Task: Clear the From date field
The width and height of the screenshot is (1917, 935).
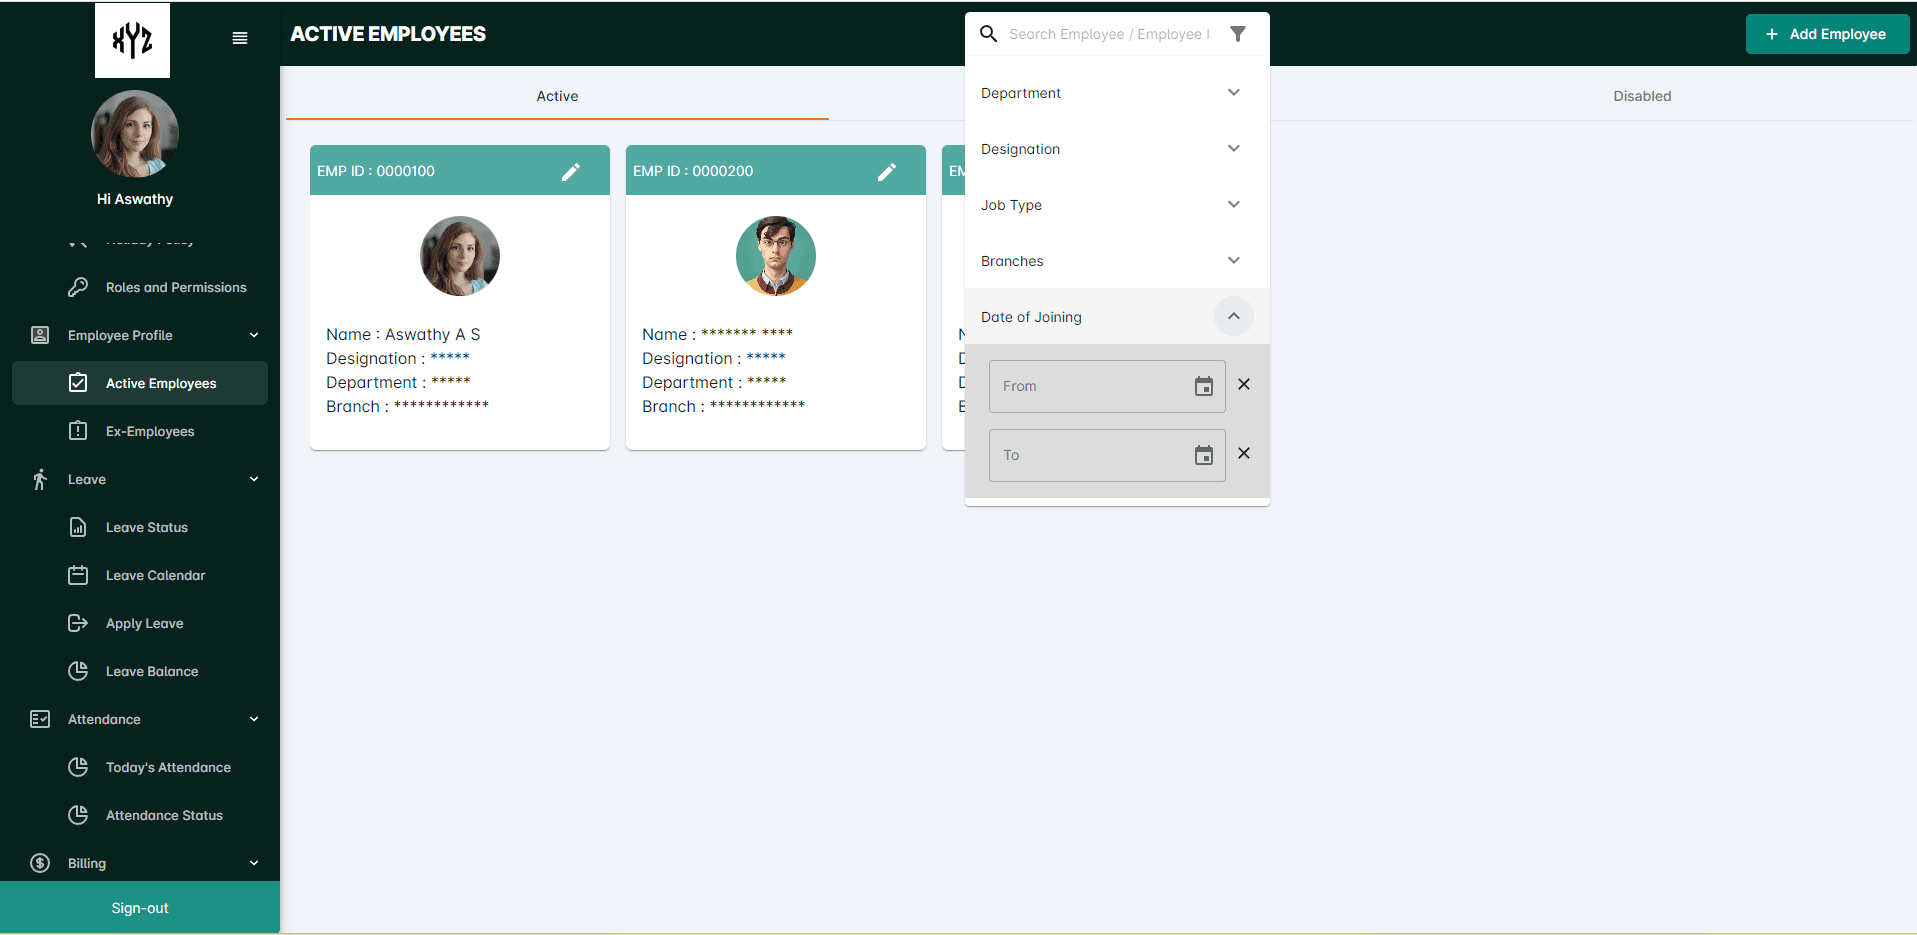Action: (x=1244, y=384)
